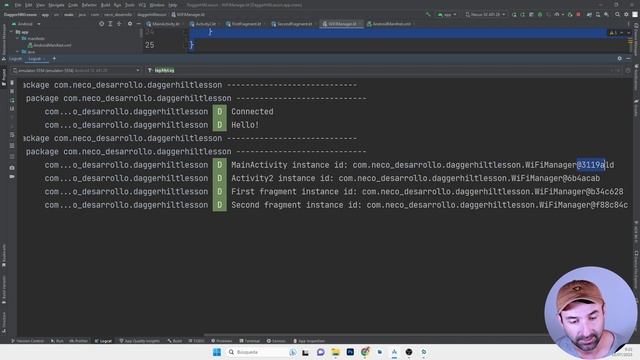
Task: Click the Search Everywhere magnifier icon
Action: [617, 14]
